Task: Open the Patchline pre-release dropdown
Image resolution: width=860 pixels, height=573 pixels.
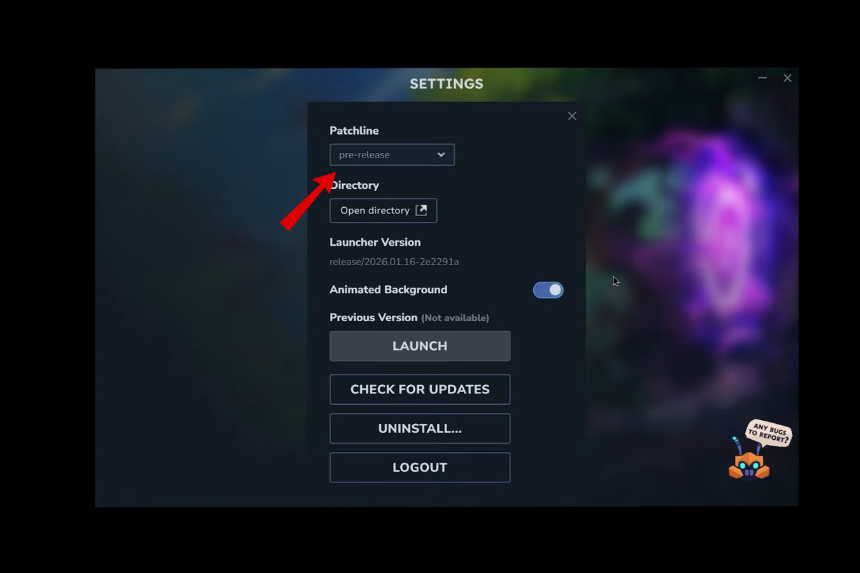Action: click(392, 155)
